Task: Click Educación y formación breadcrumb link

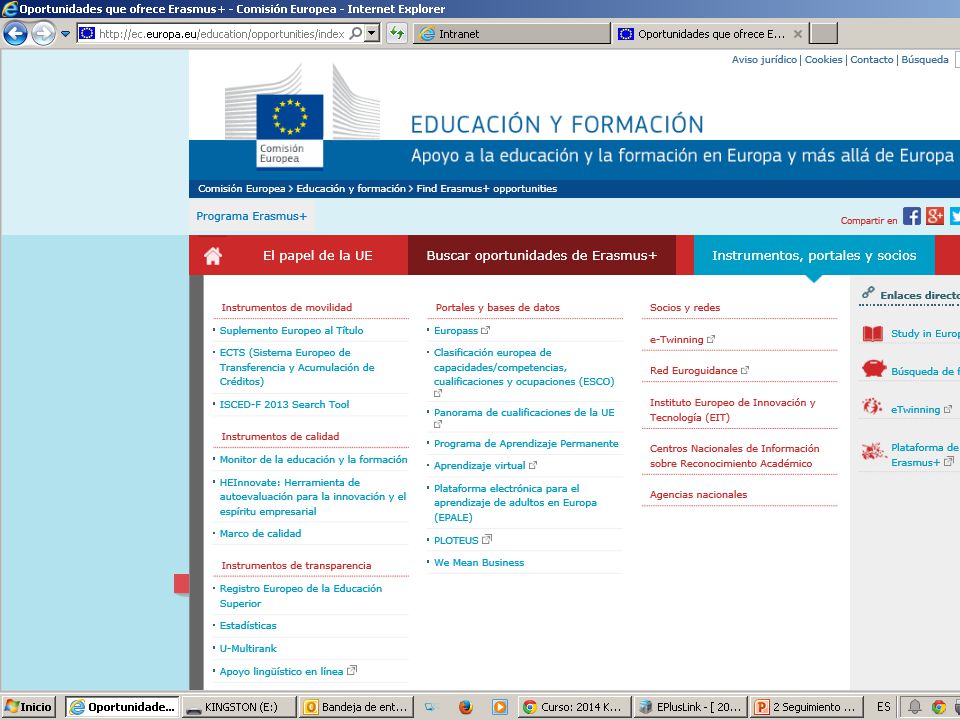Action: 351,189
